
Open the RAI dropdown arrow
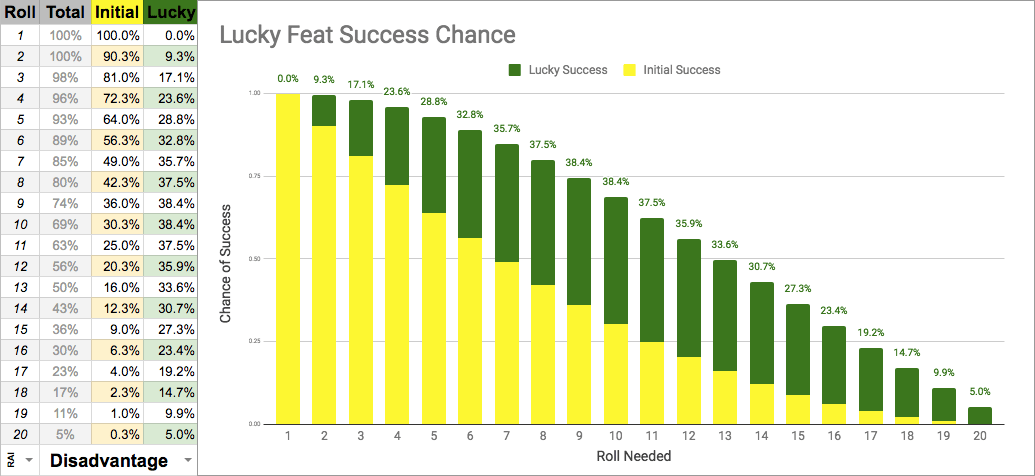pyautogui.click(x=30, y=461)
